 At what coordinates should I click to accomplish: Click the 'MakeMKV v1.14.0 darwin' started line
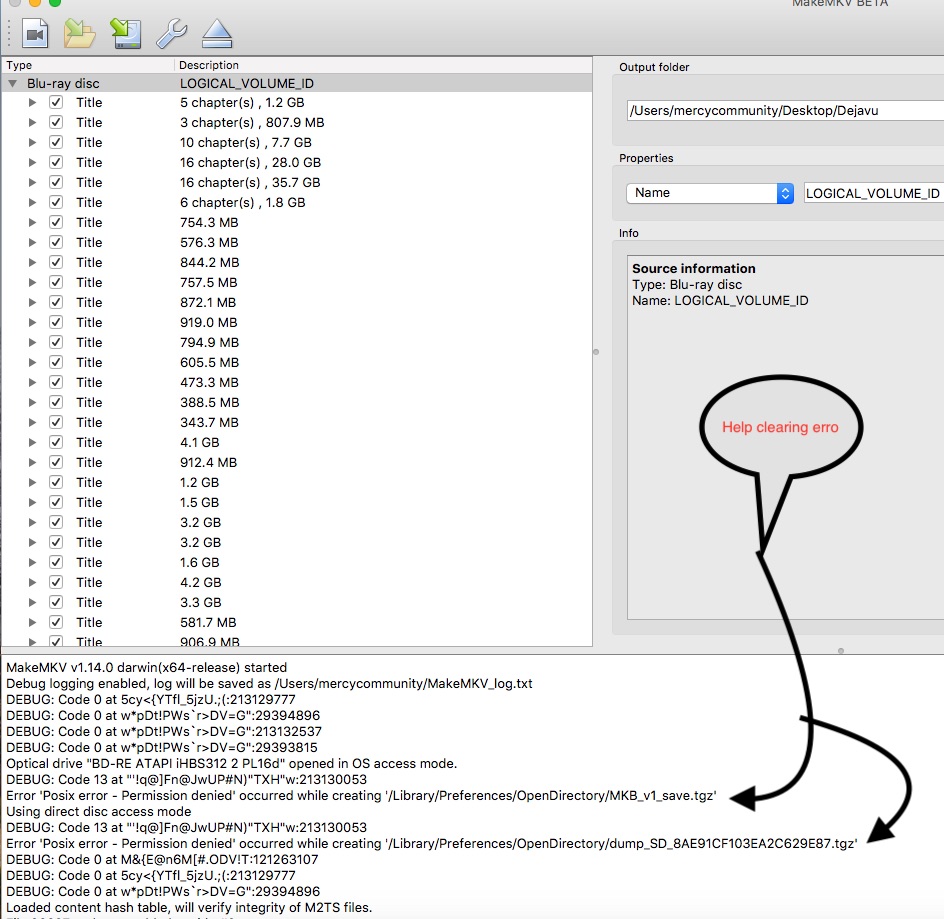[146, 667]
